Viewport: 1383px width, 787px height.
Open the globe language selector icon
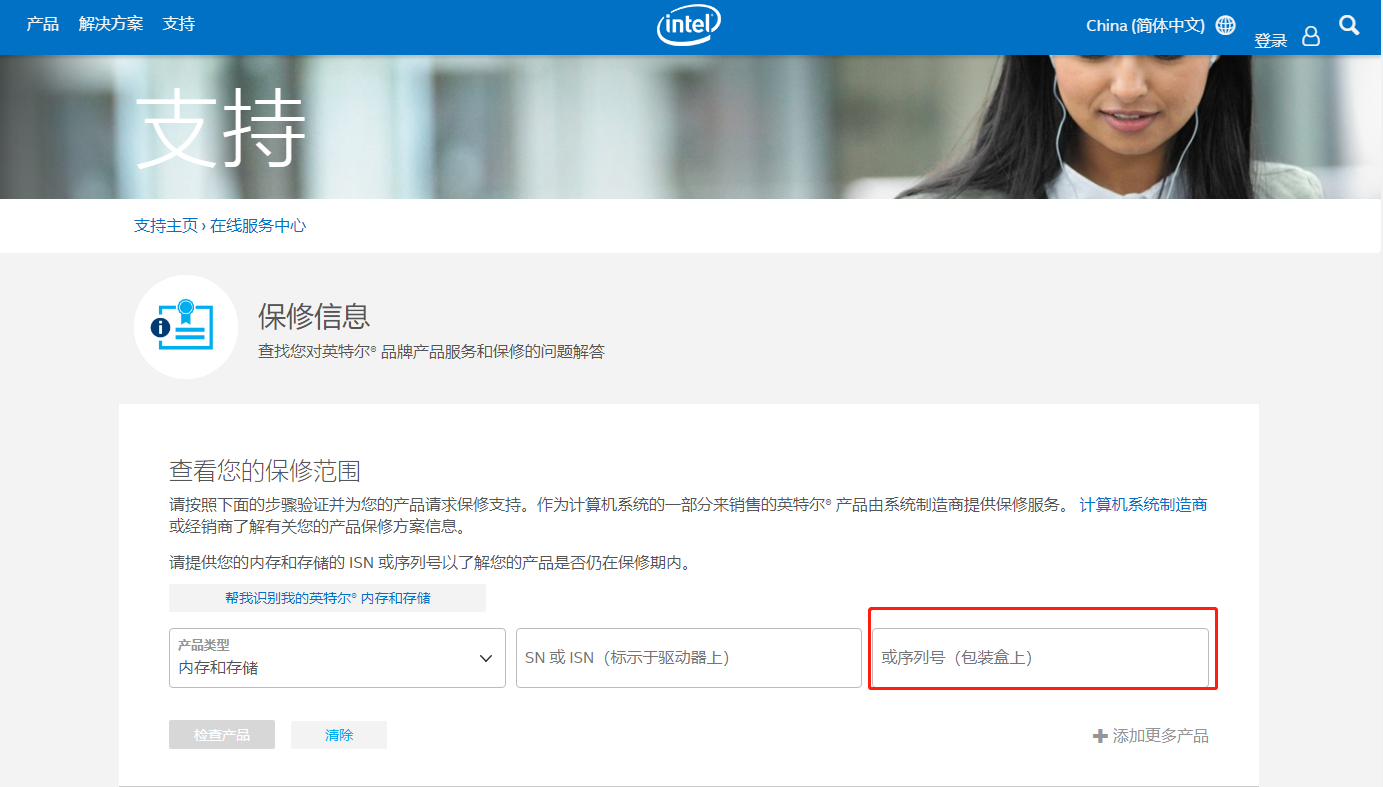coord(1226,25)
